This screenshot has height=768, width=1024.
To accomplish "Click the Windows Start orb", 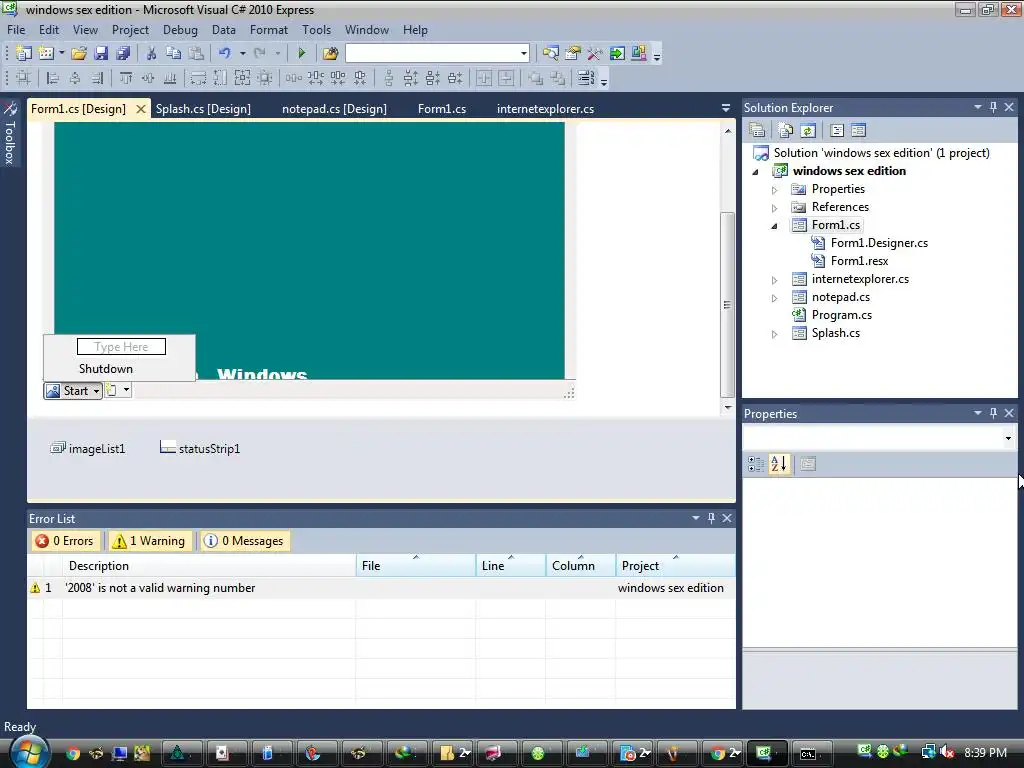I will click(x=29, y=752).
